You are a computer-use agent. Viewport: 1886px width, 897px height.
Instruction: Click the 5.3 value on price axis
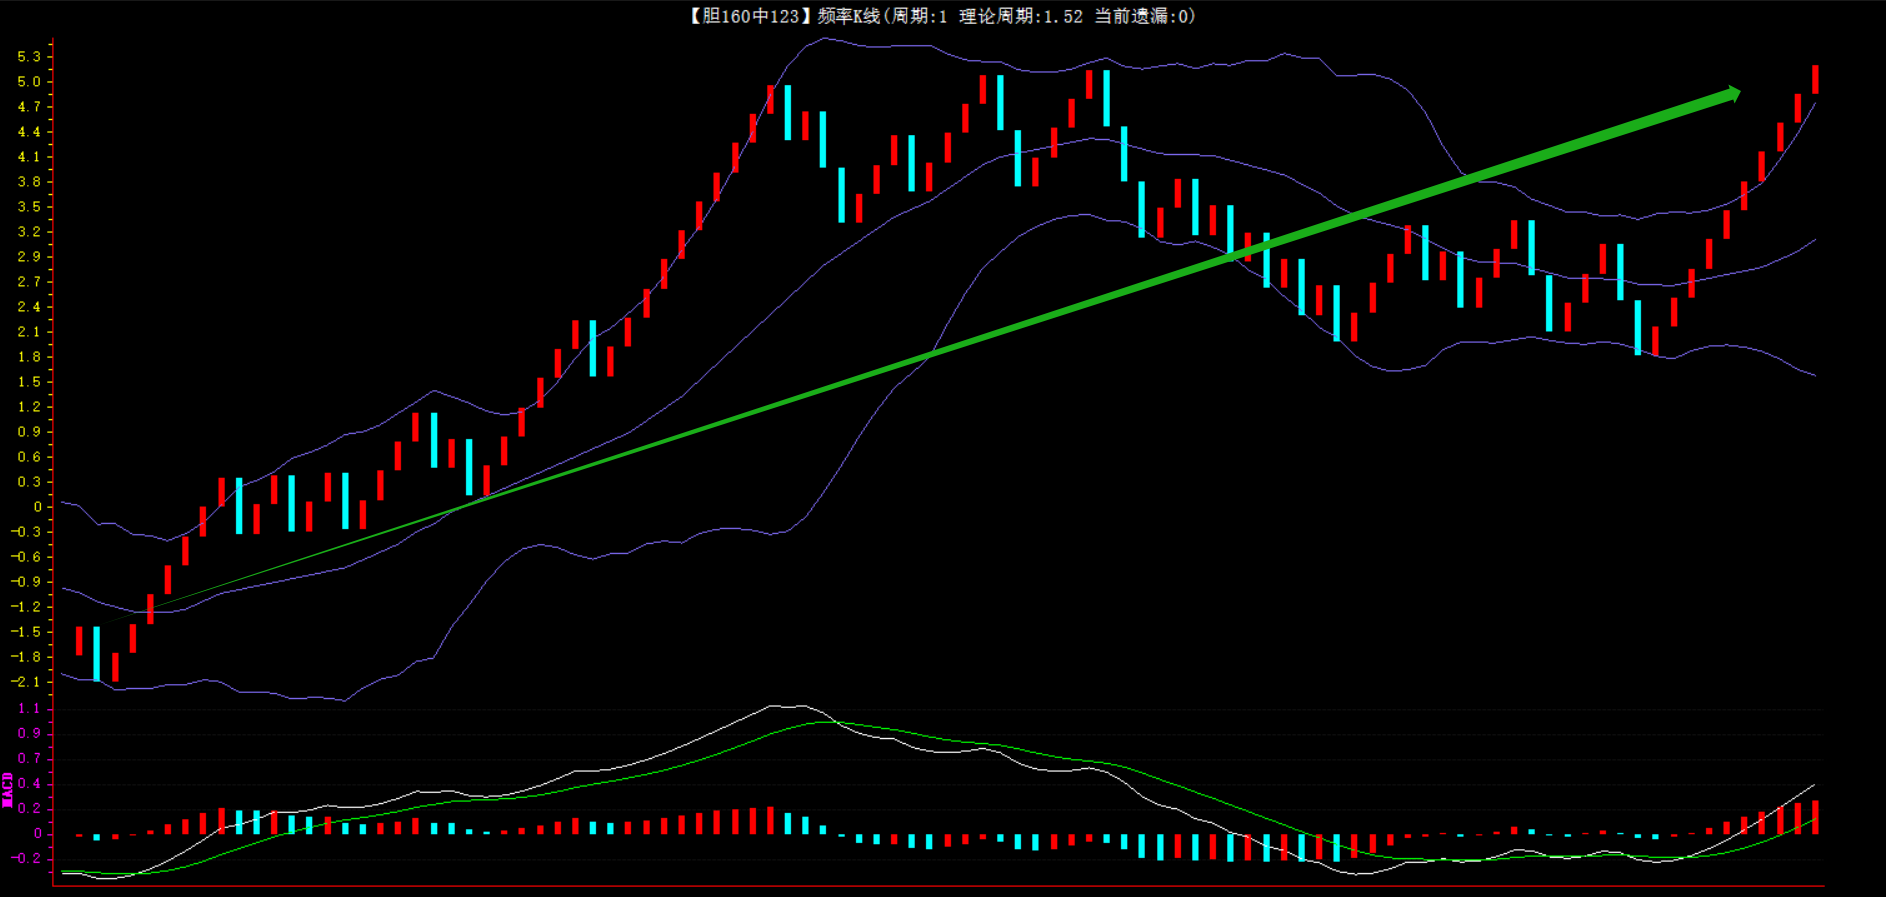(29, 57)
